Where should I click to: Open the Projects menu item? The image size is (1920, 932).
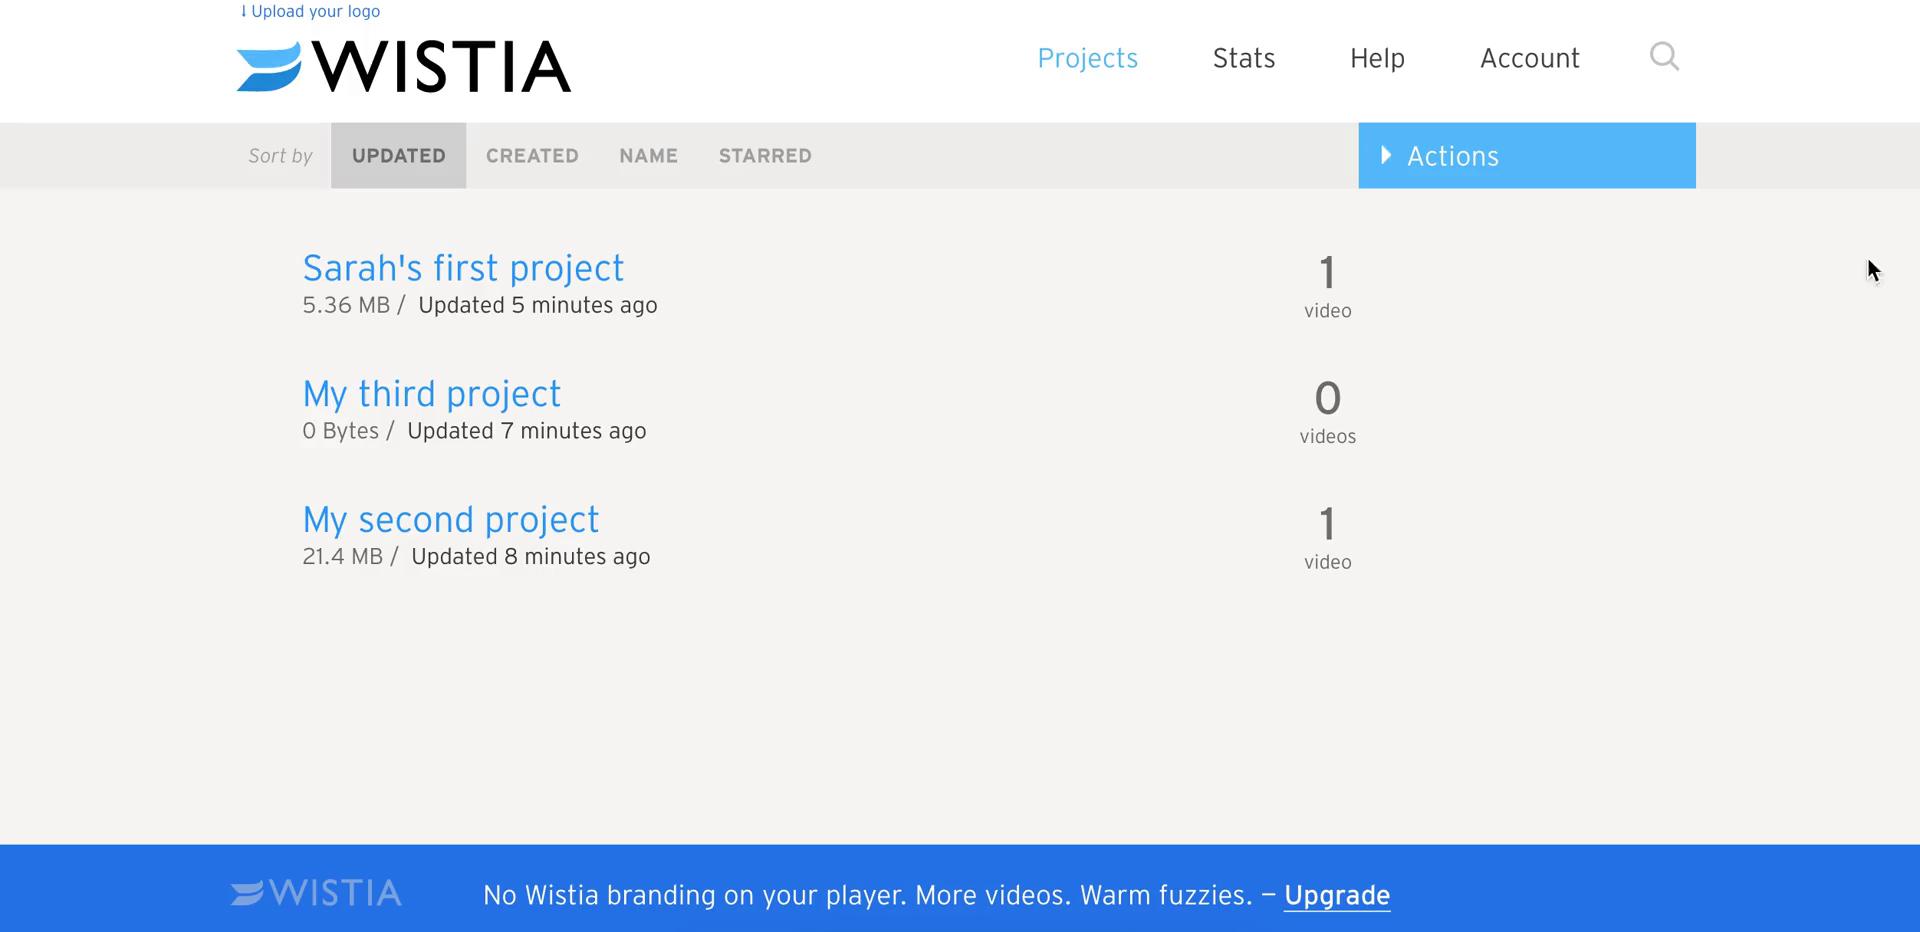click(1088, 58)
